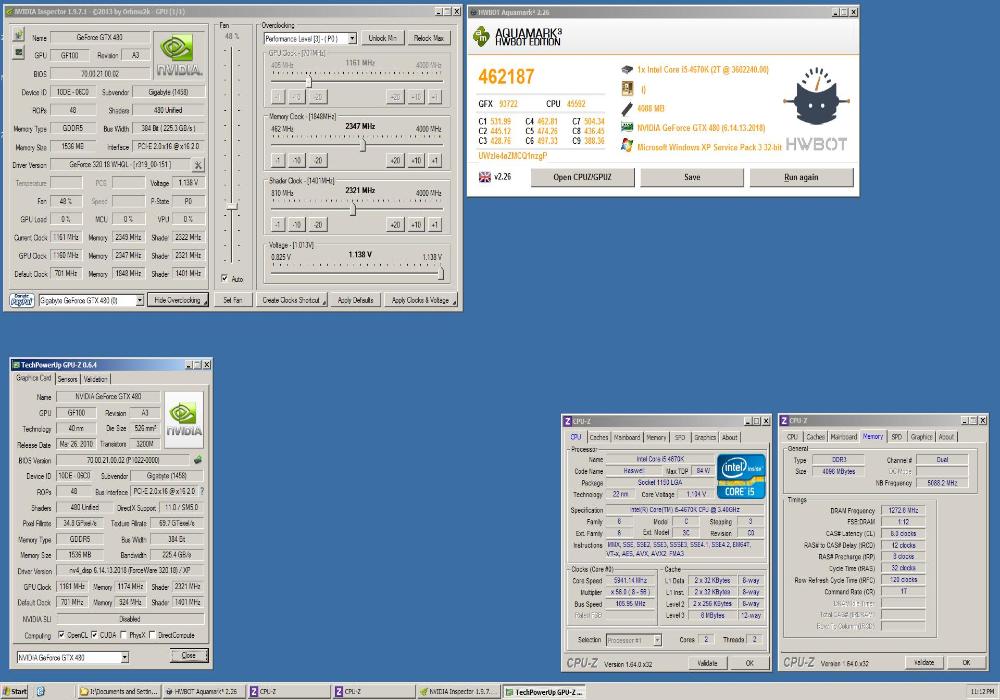This screenshot has width=1000, height=700.
Task: Click Set Fan button in Inspector
Action: click(233, 300)
